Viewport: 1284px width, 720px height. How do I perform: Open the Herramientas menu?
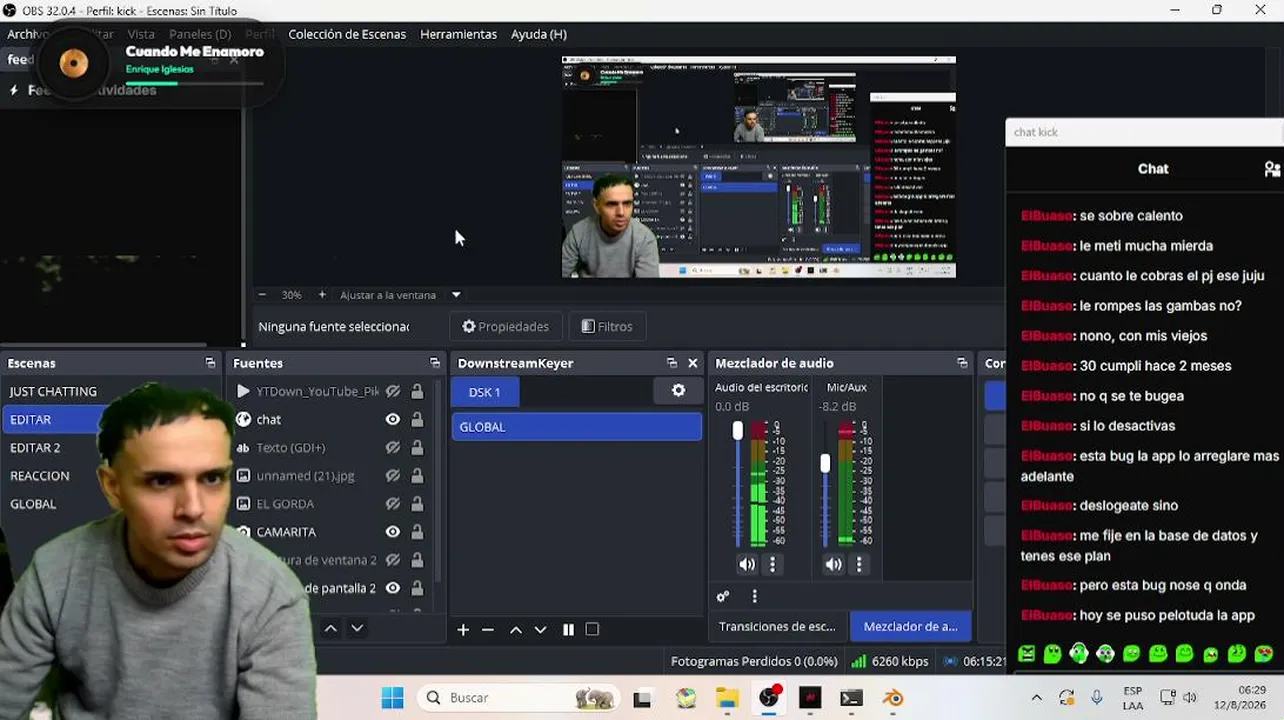(458, 34)
